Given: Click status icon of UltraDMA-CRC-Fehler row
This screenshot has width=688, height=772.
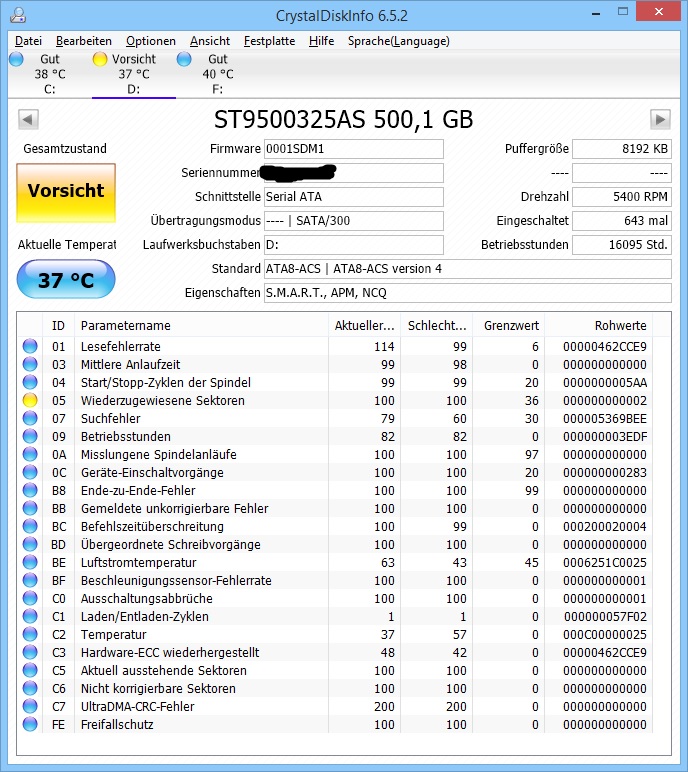Looking at the screenshot, I should [x=30, y=707].
